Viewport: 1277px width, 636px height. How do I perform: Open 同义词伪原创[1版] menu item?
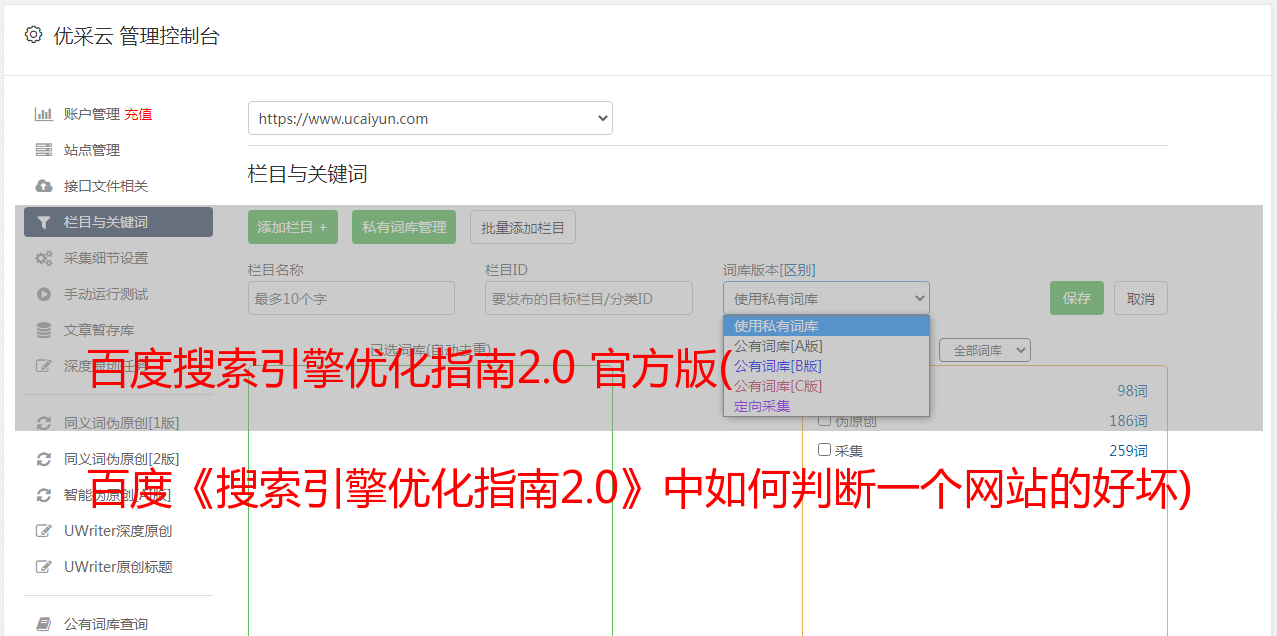pyautogui.click(x=122, y=423)
